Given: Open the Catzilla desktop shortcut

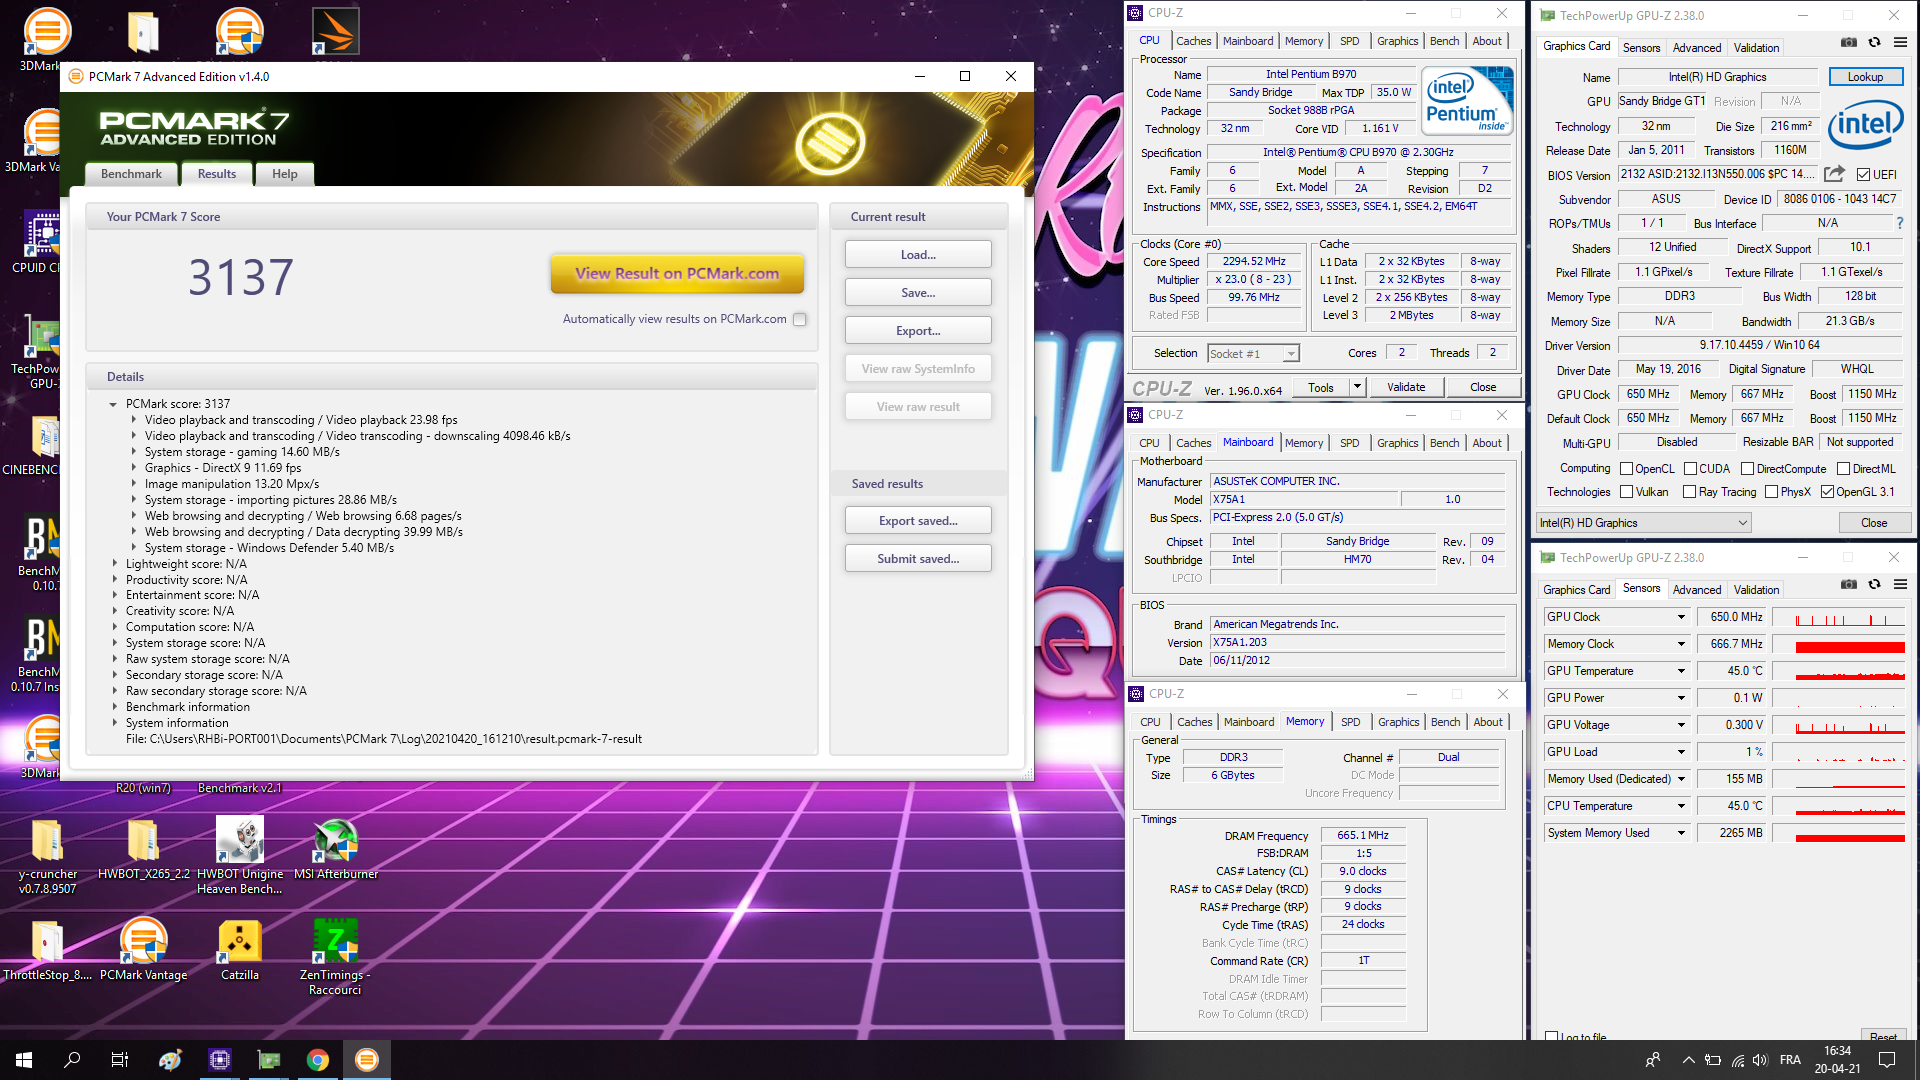Looking at the screenshot, I should pos(240,950).
